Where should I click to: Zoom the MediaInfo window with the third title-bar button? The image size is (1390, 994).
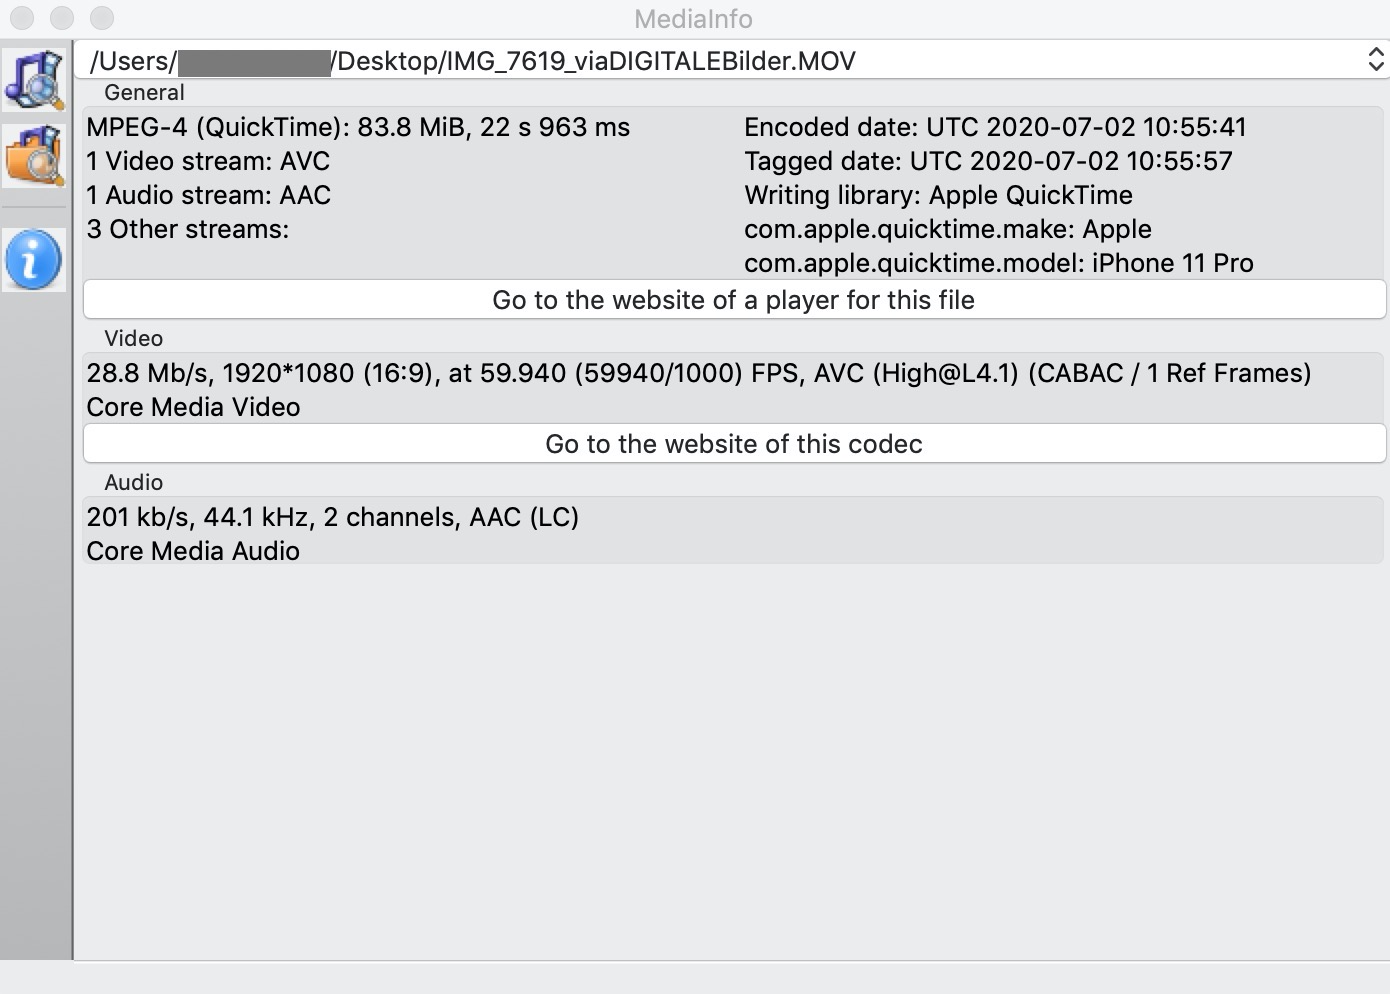(x=101, y=18)
